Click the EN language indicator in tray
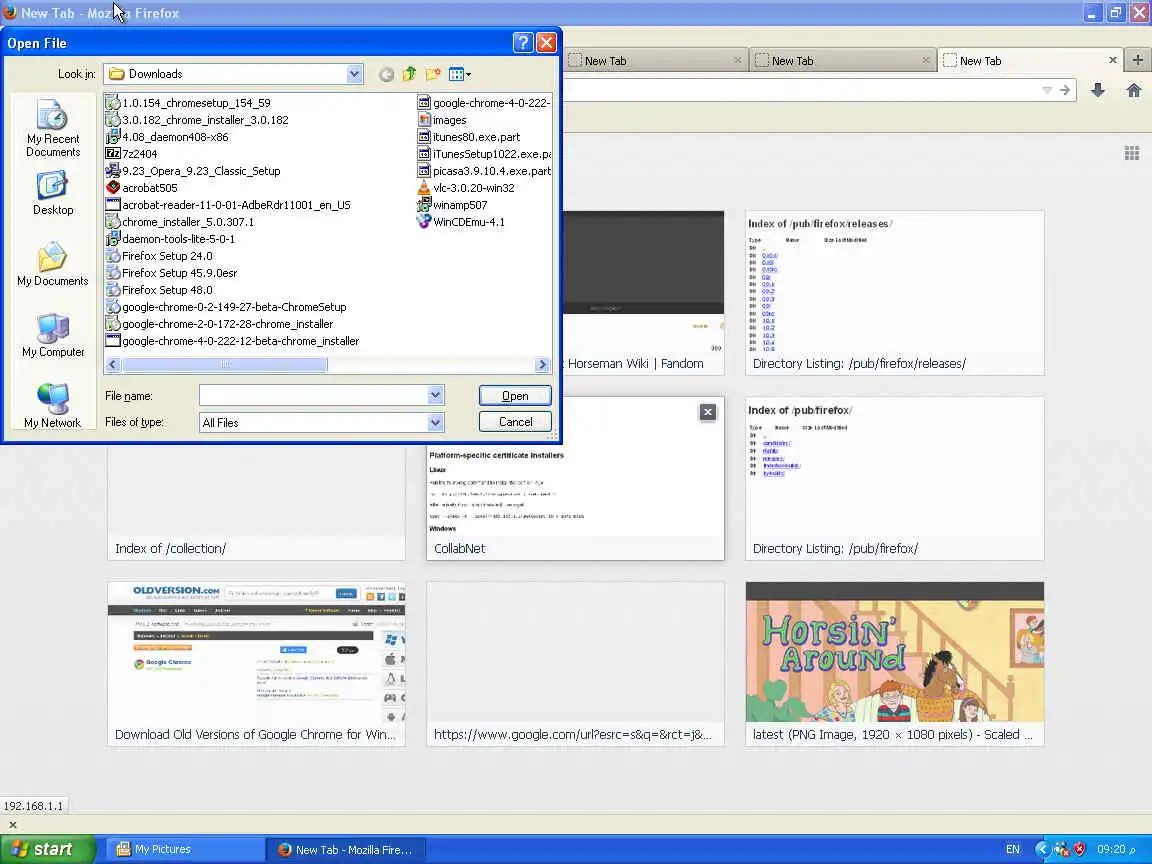The width and height of the screenshot is (1152, 864). [x=1012, y=849]
